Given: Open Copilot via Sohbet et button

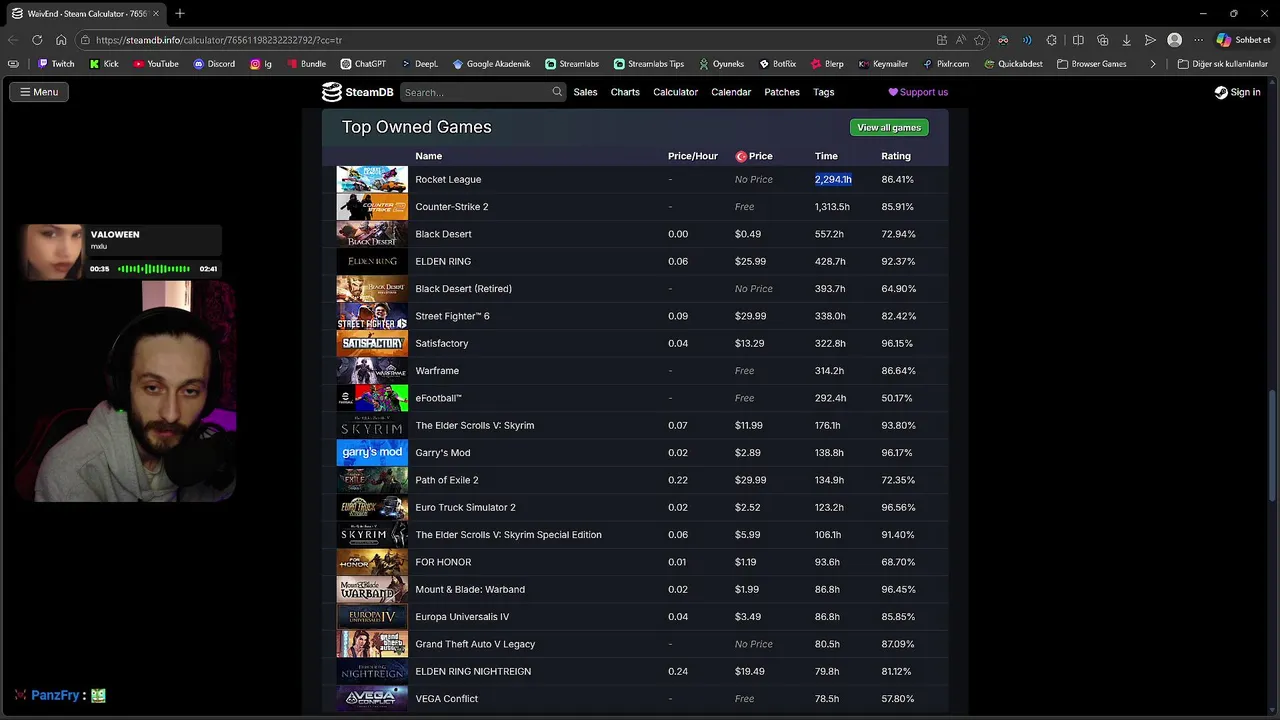Looking at the screenshot, I should (1243, 40).
